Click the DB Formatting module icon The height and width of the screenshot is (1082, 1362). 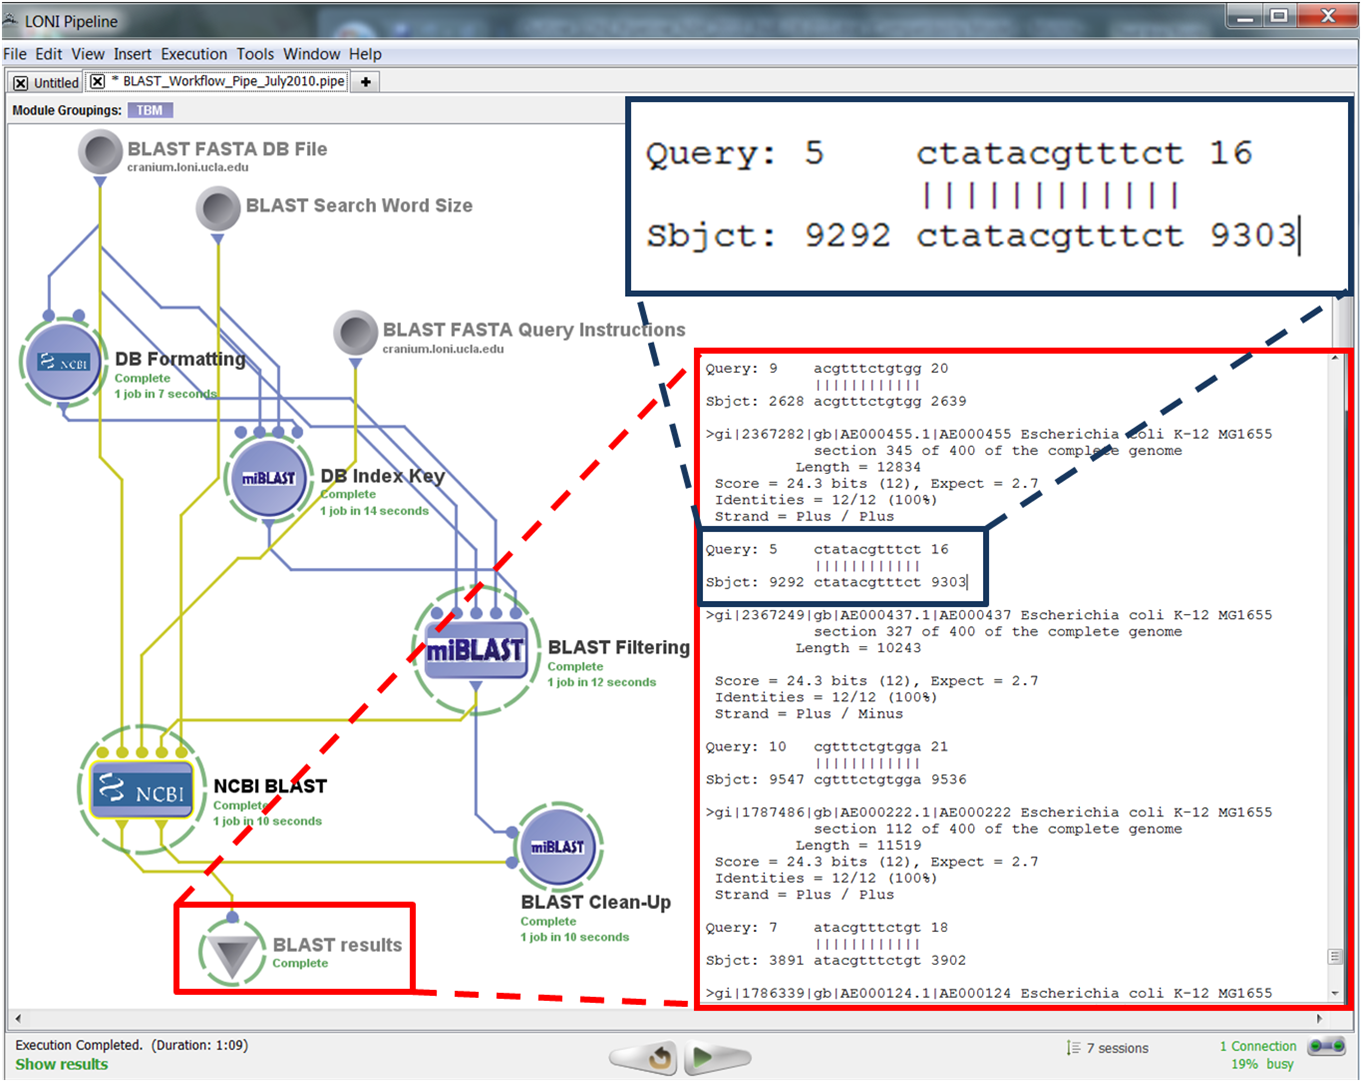[64, 362]
